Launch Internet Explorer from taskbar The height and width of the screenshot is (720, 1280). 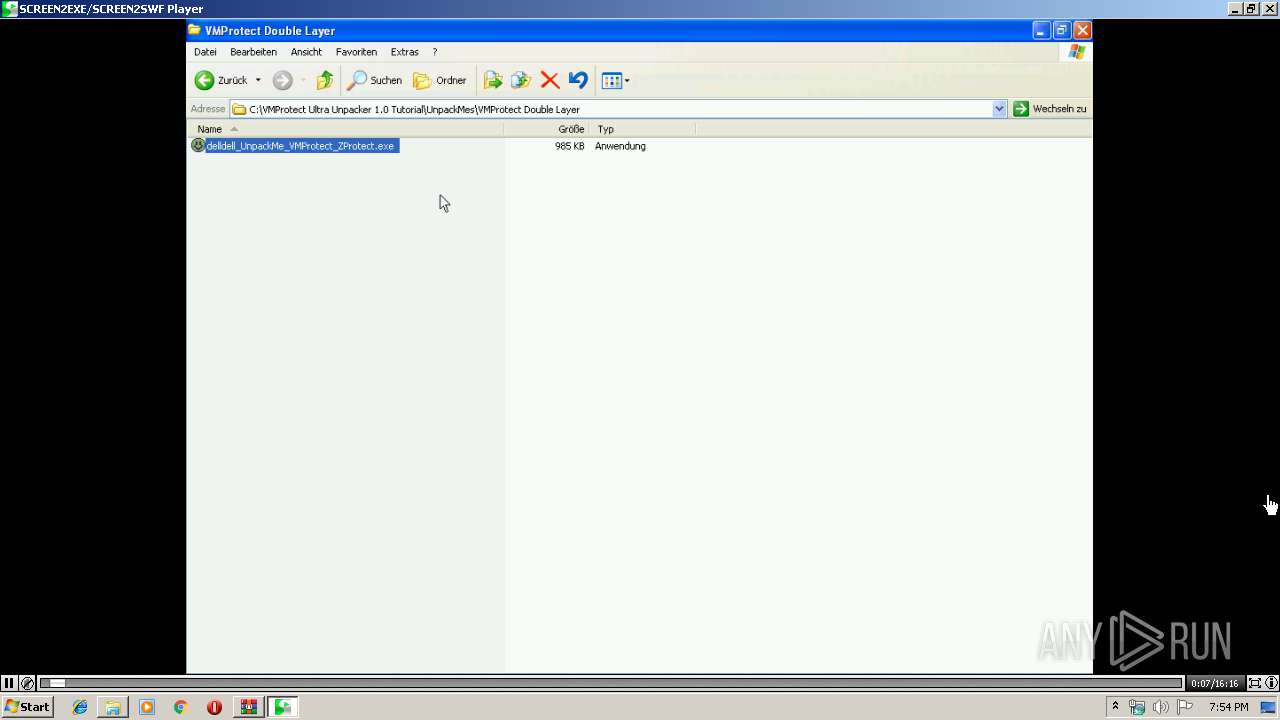pyautogui.click(x=80, y=707)
